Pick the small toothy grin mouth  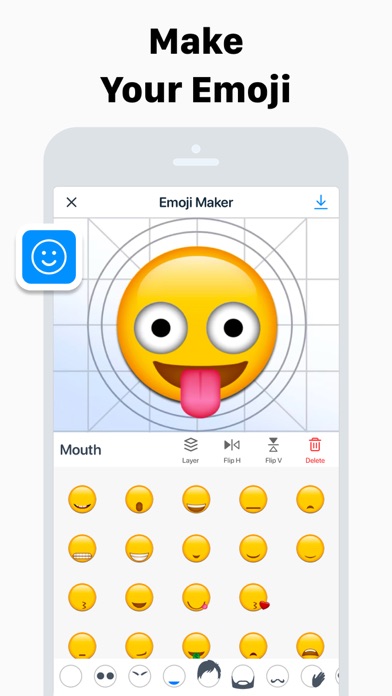(x=82, y=499)
